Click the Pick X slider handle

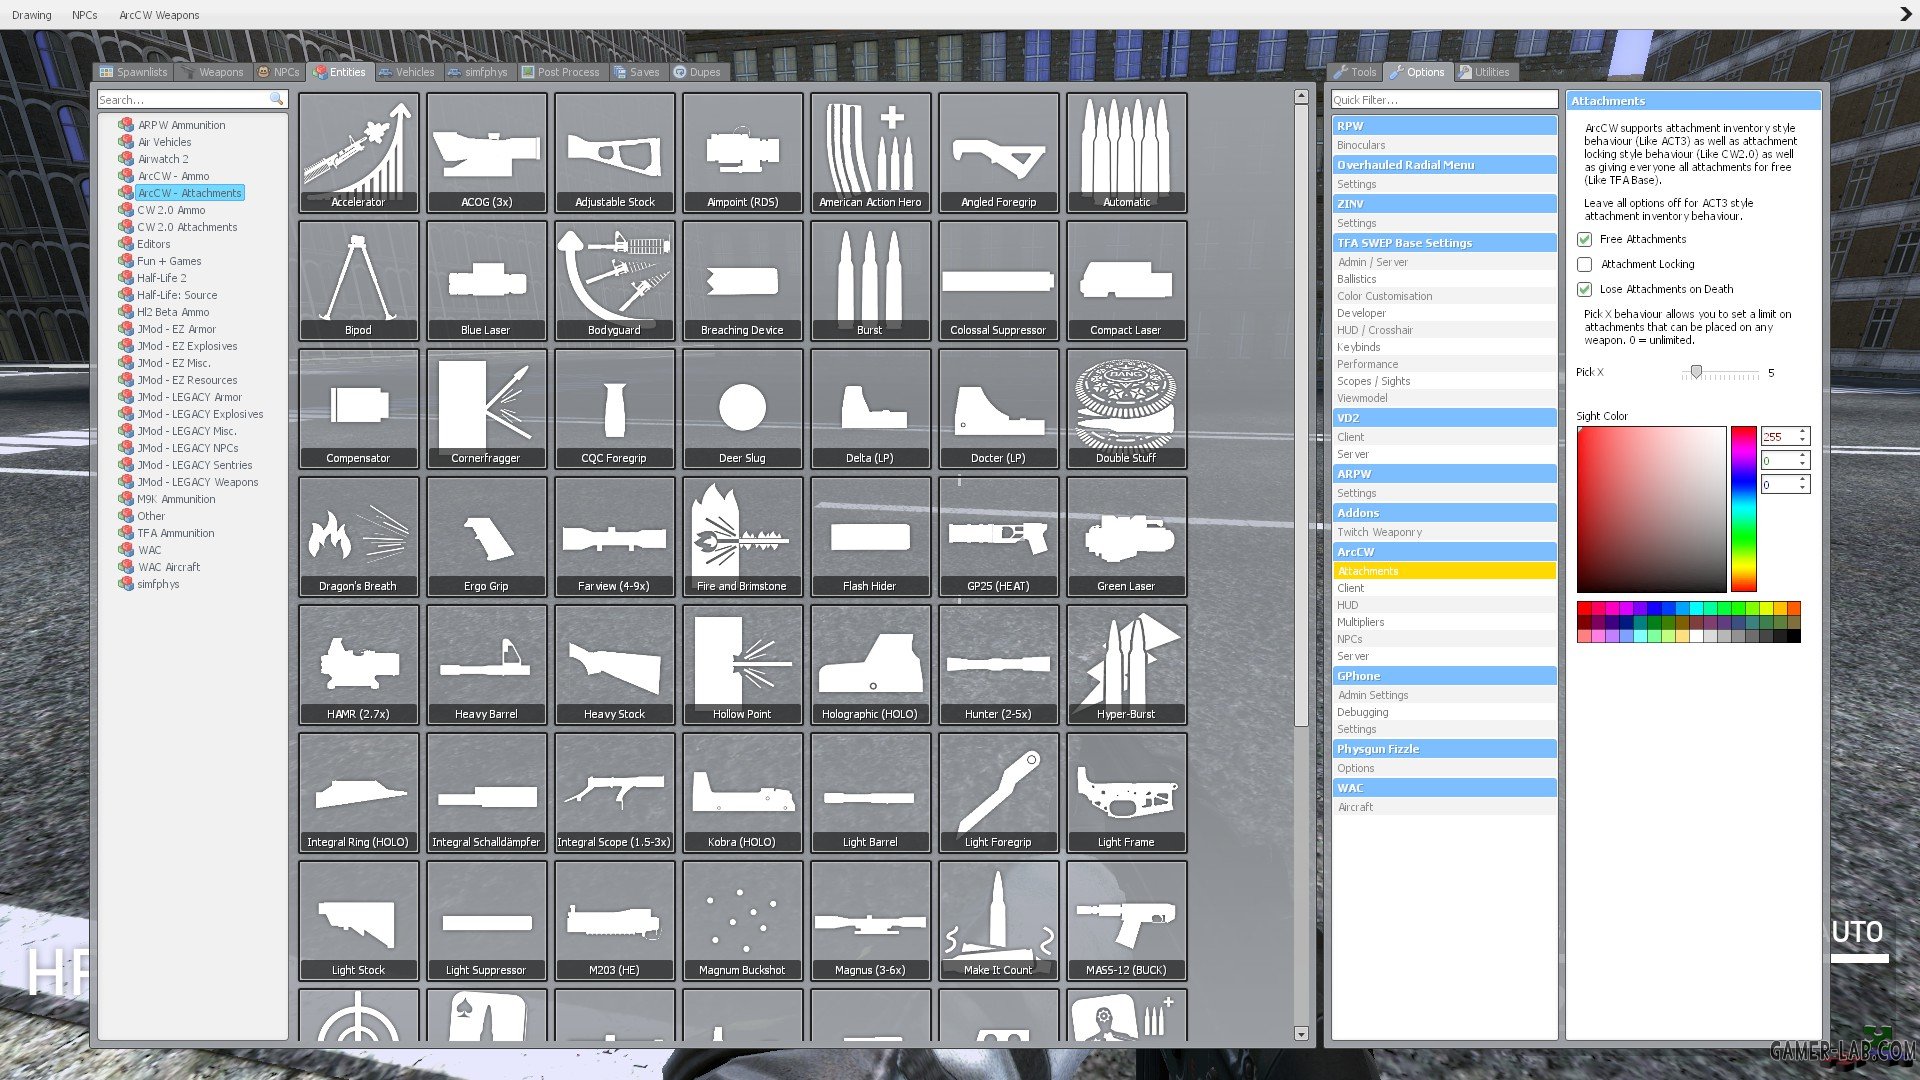(1696, 372)
